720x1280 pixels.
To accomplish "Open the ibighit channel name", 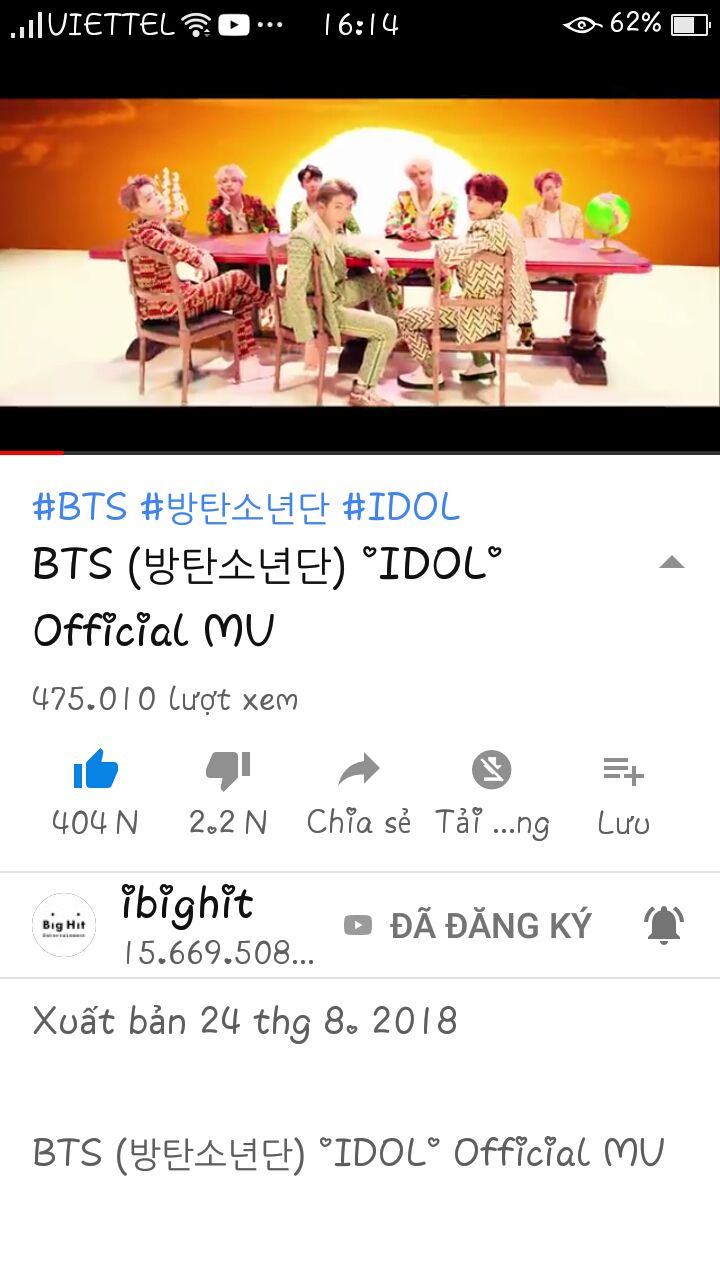I will [x=187, y=904].
